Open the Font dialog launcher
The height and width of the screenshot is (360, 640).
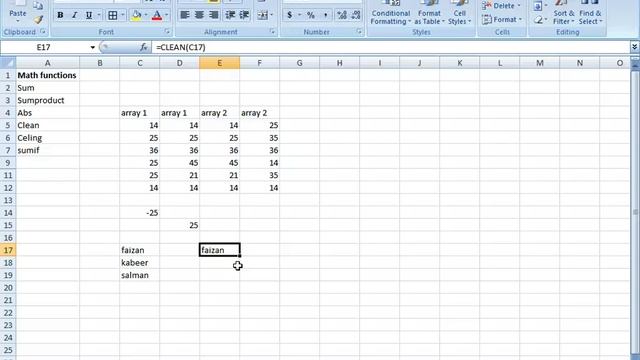click(x=167, y=31)
